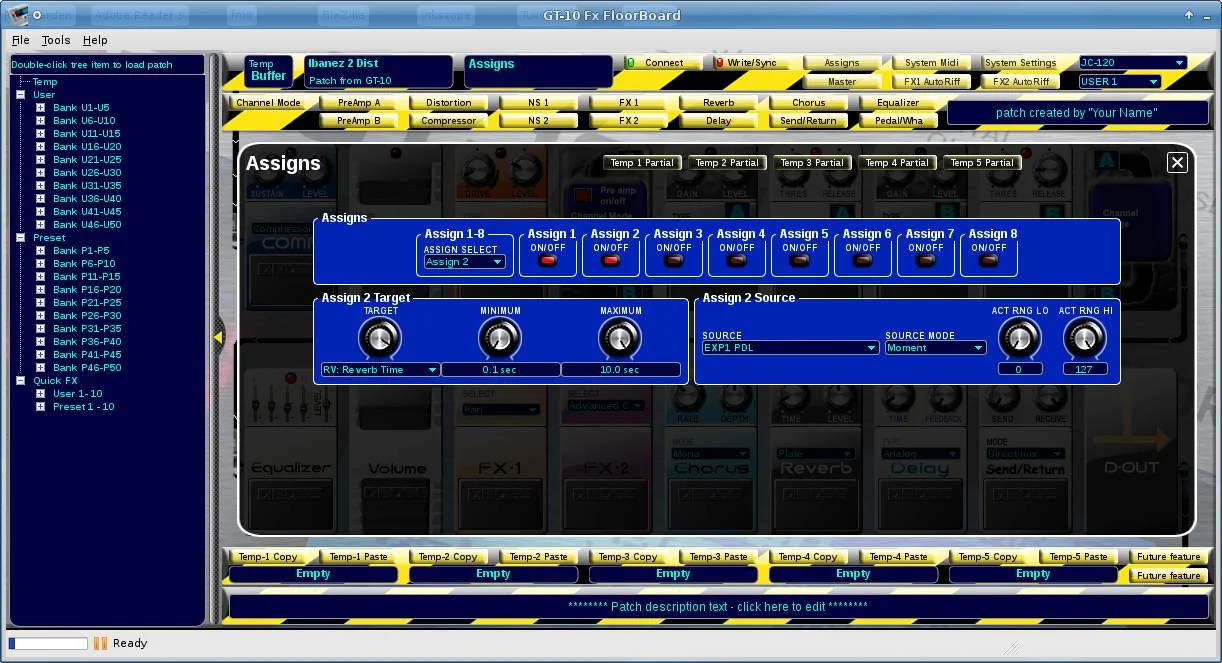Click the Minimum knob

click(500, 340)
